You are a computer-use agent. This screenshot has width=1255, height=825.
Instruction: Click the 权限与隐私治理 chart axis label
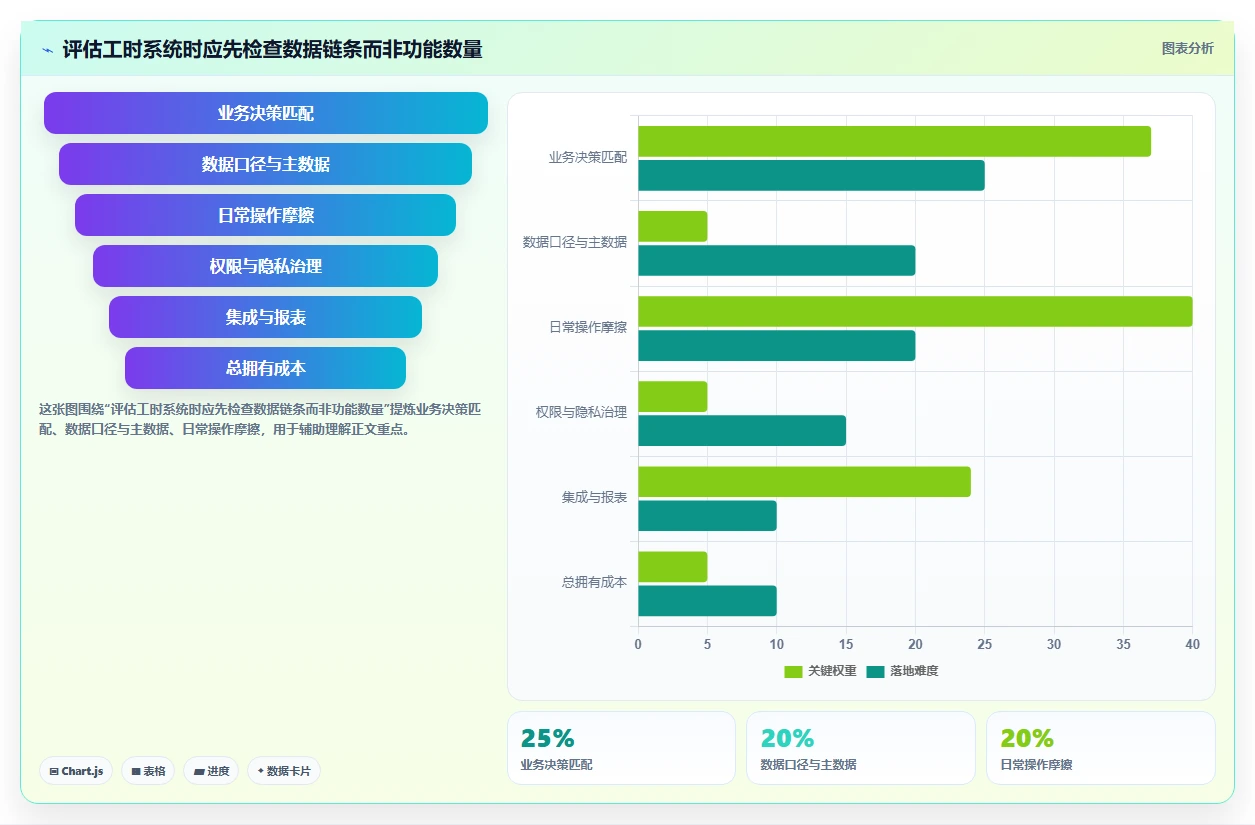click(x=581, y=412)
